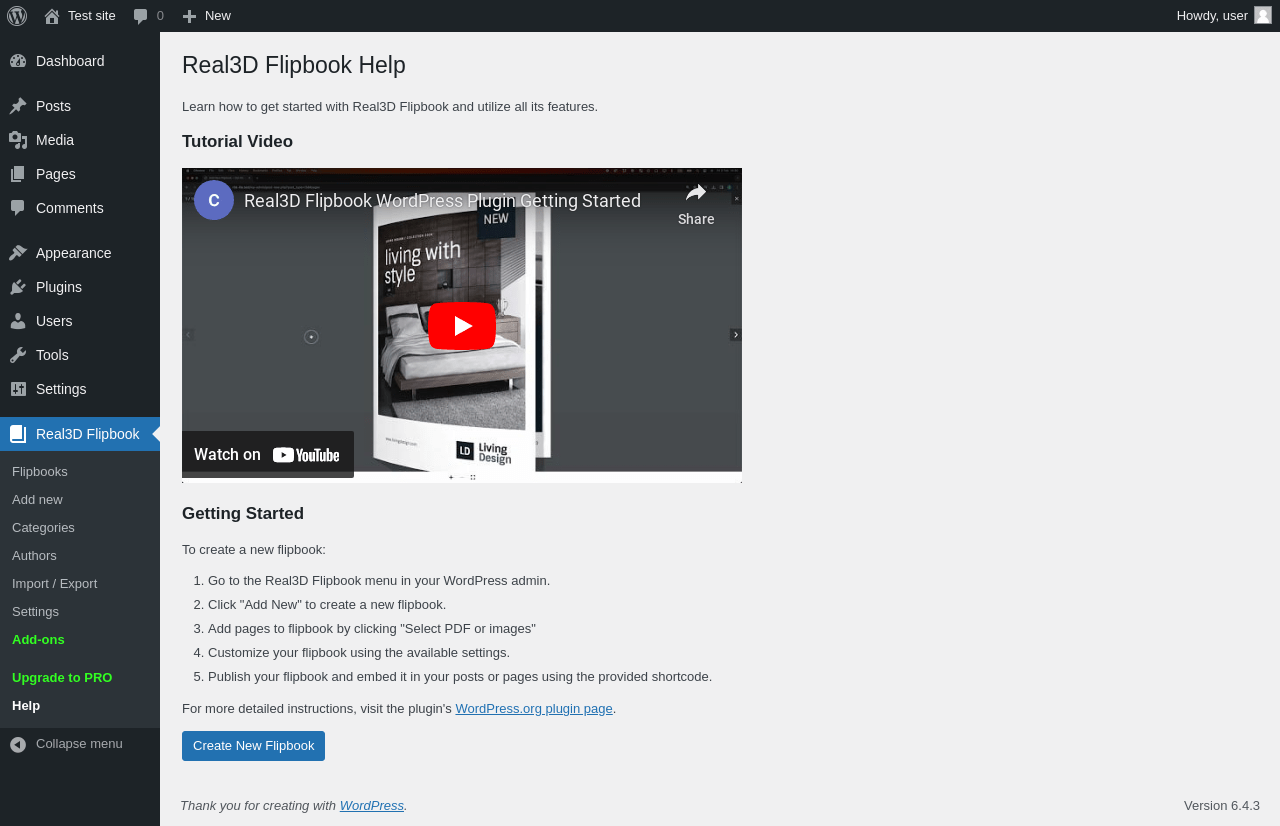The image size is (1280, 826).
Task: Click the Settings sliders icon
Action: point(18,389)
